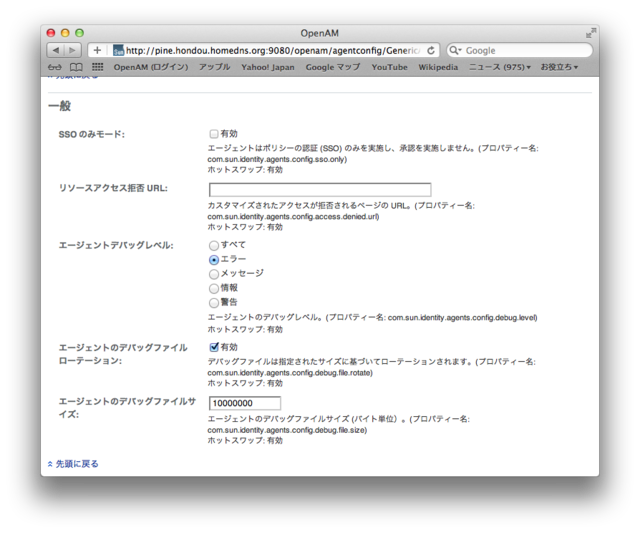Viewport: 640px width, 533px height.
Task: Click the browser back arrow button
Action: pos(56,50)
